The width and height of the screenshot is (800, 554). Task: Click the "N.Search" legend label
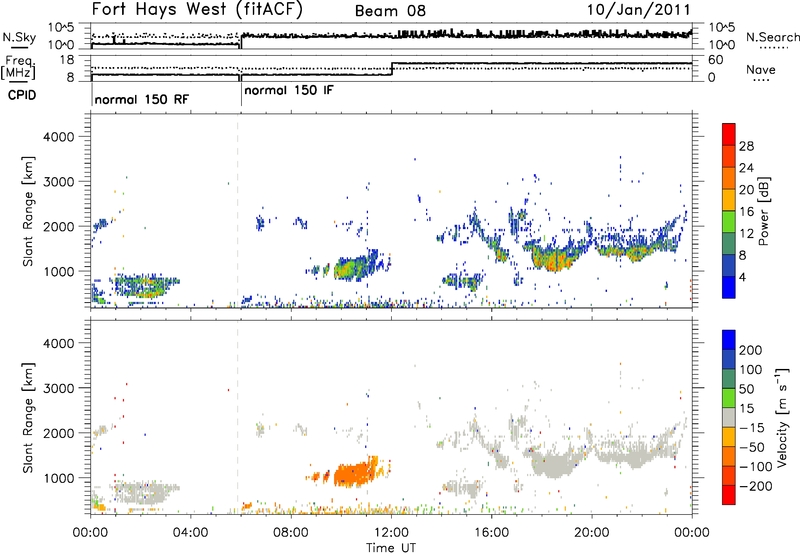tap(772, 37)
